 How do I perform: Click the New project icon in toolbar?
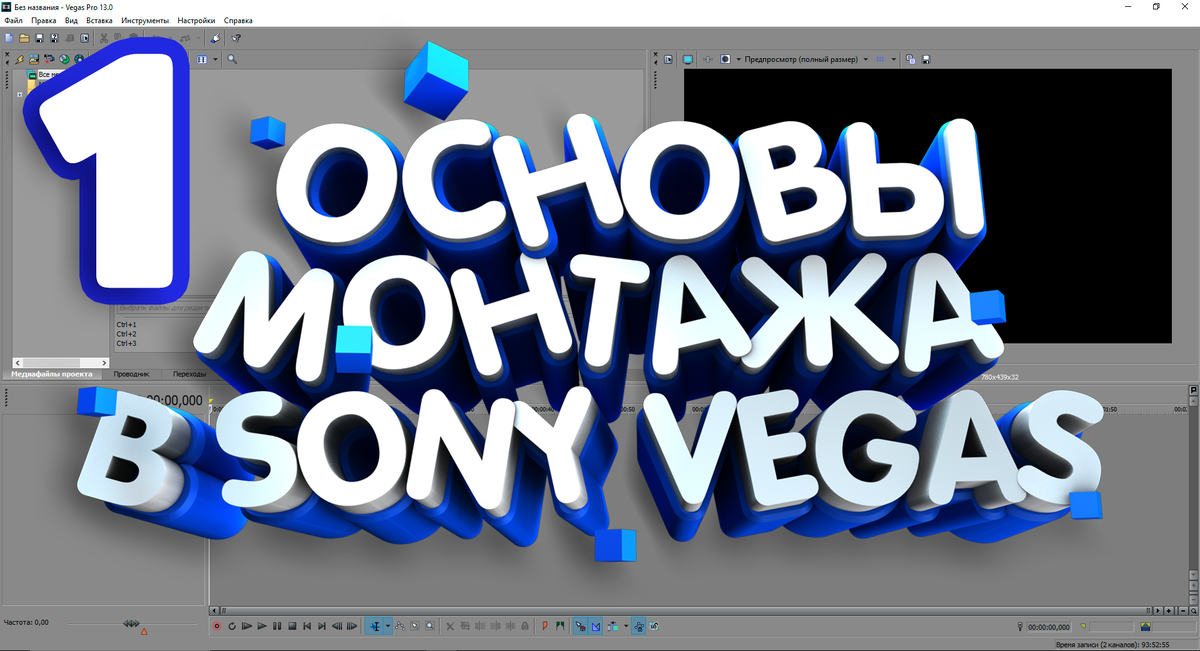pyautogui.click(x=9, y=38)
